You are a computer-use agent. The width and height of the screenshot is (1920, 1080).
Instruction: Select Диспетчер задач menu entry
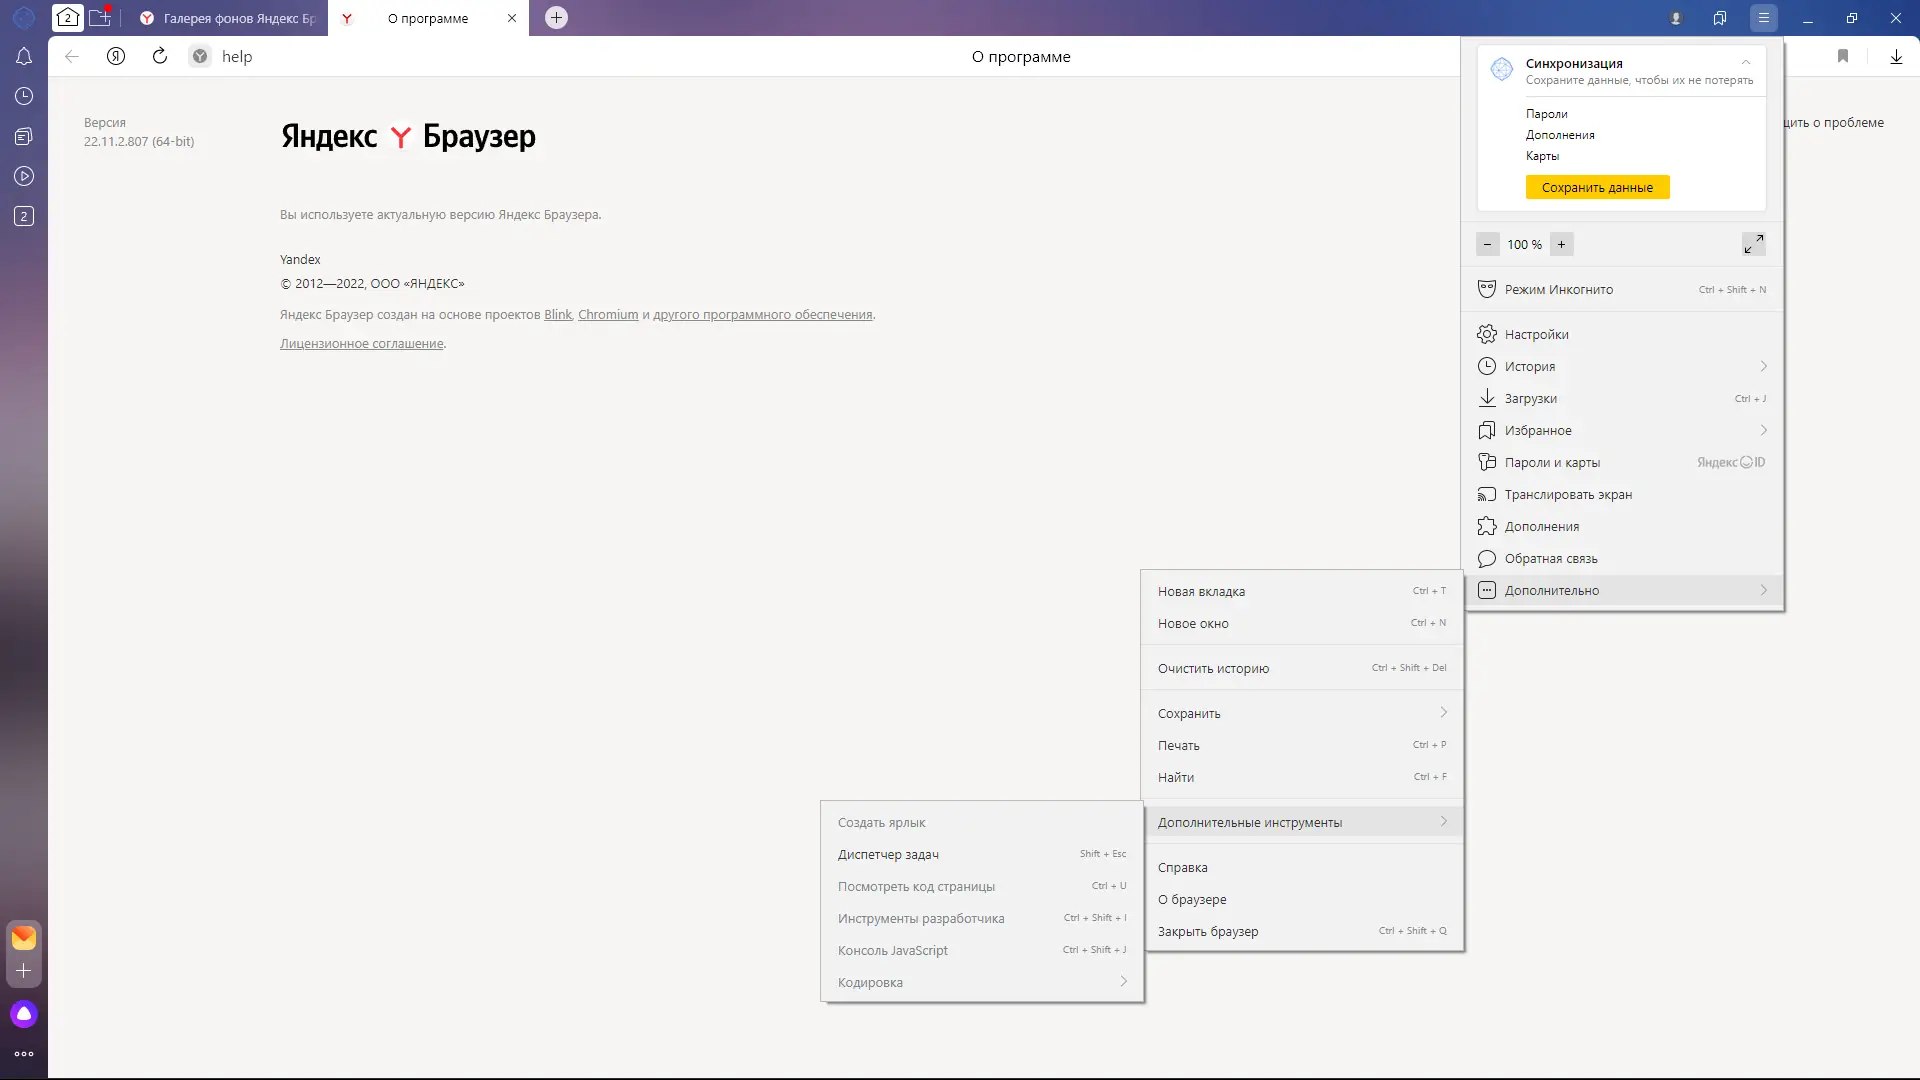[888, 854]
